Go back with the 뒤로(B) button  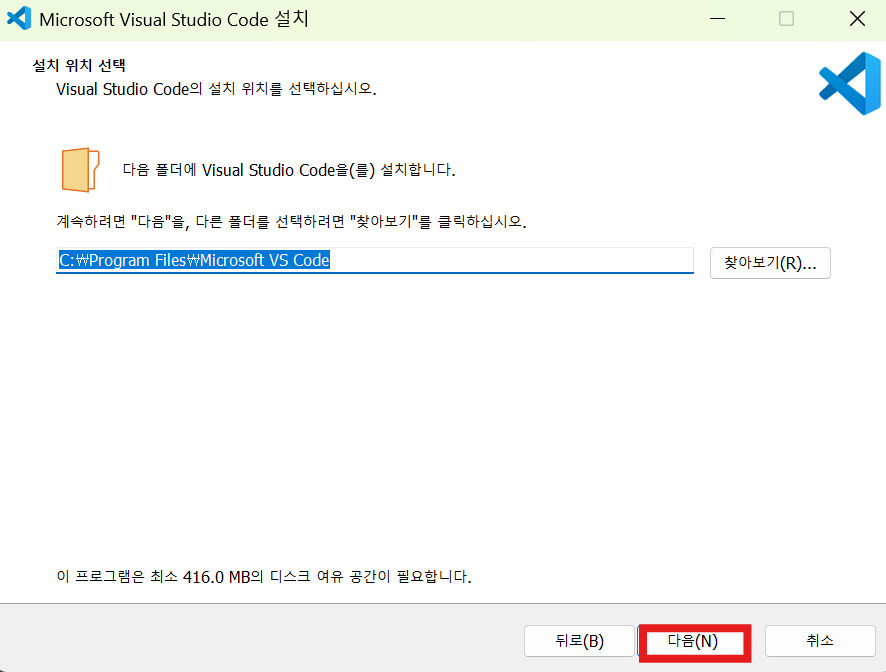pos(579,641)
